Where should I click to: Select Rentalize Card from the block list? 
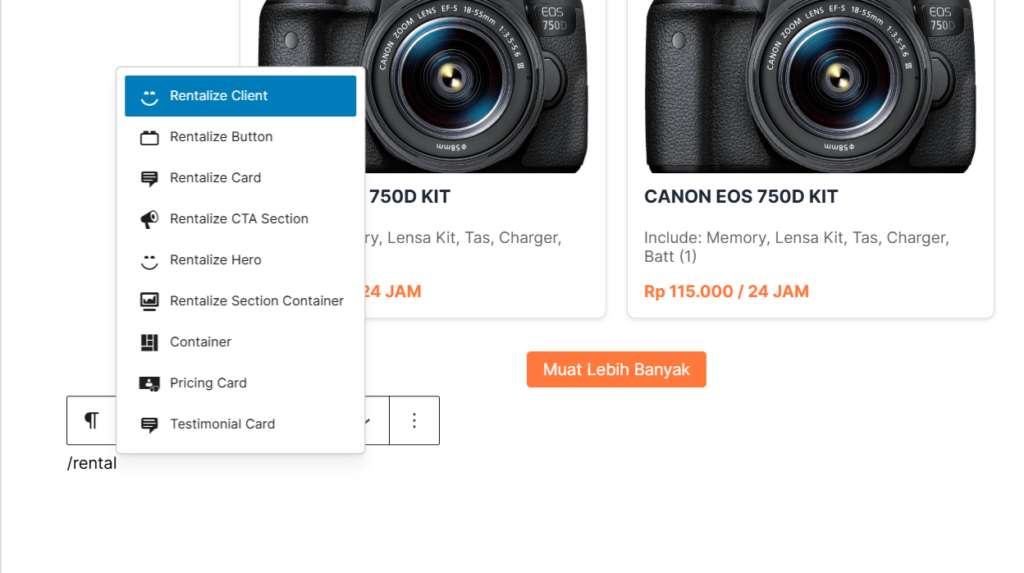tap(215, 178)
